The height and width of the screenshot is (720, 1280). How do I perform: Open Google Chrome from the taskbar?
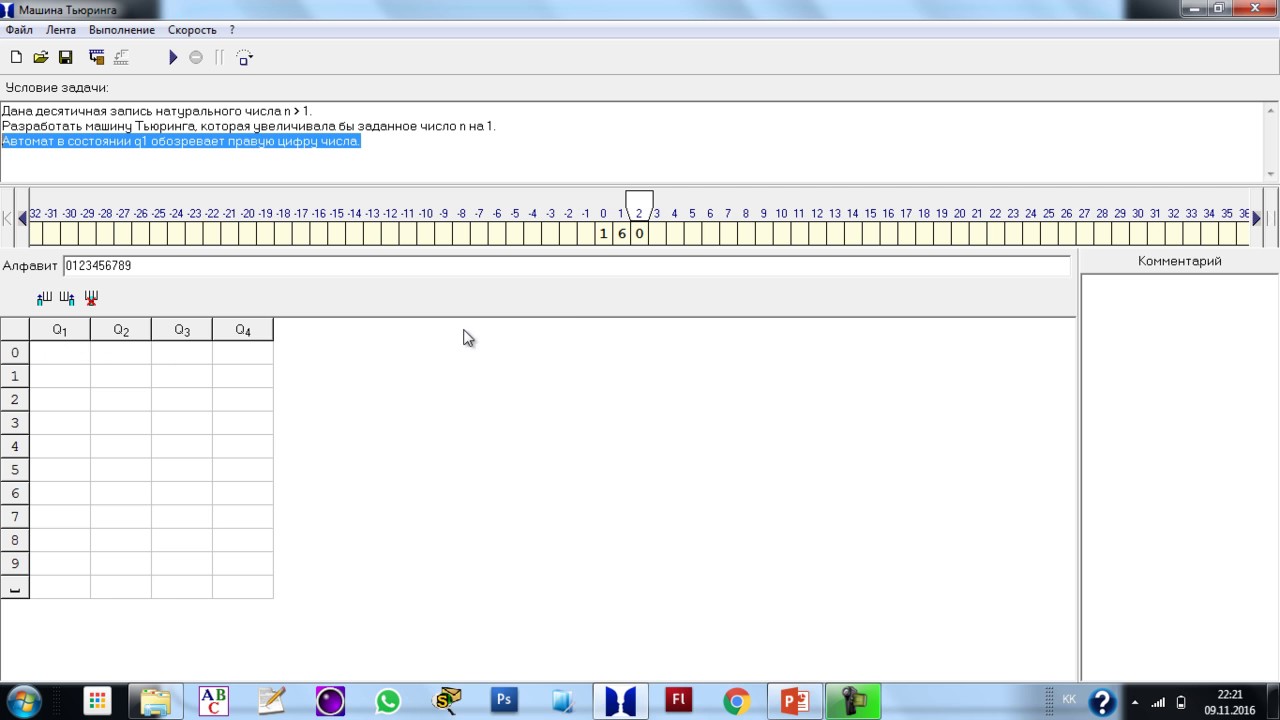pyautogui.click(x=737, y=701)
